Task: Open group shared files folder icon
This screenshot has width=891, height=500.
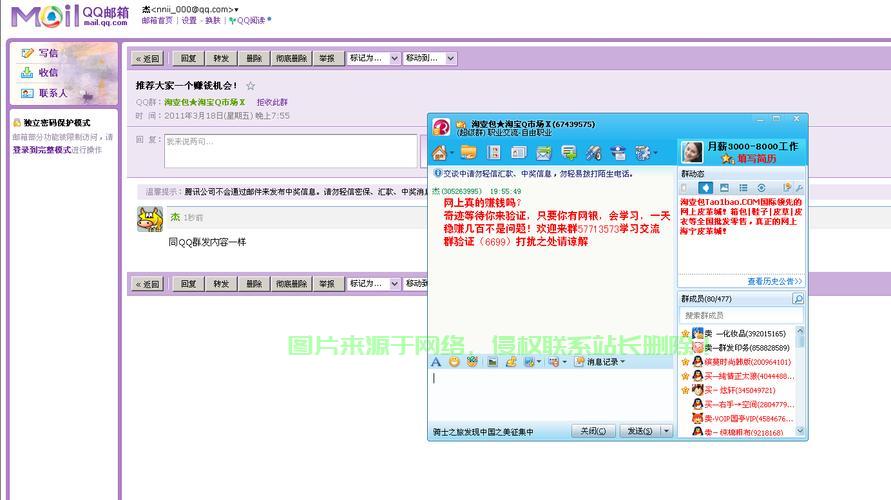Action: (469, 152)
